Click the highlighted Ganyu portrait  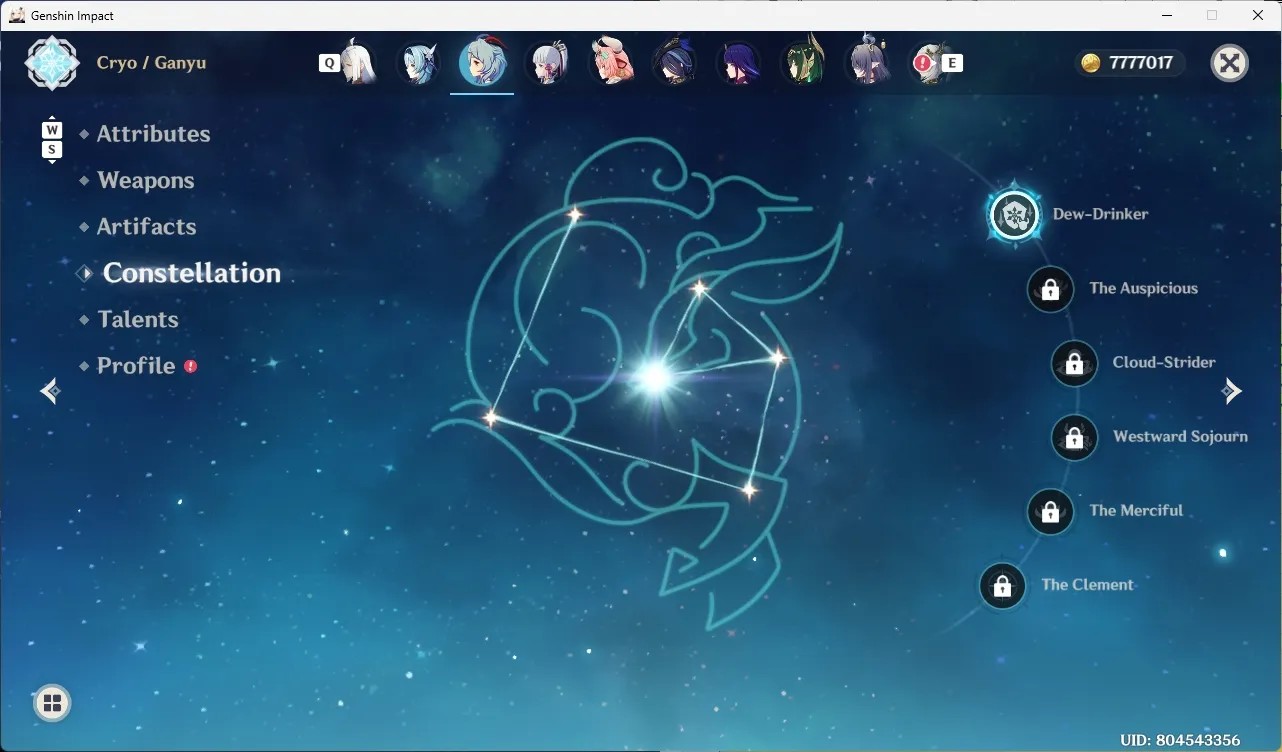click(x=482, y=63)
